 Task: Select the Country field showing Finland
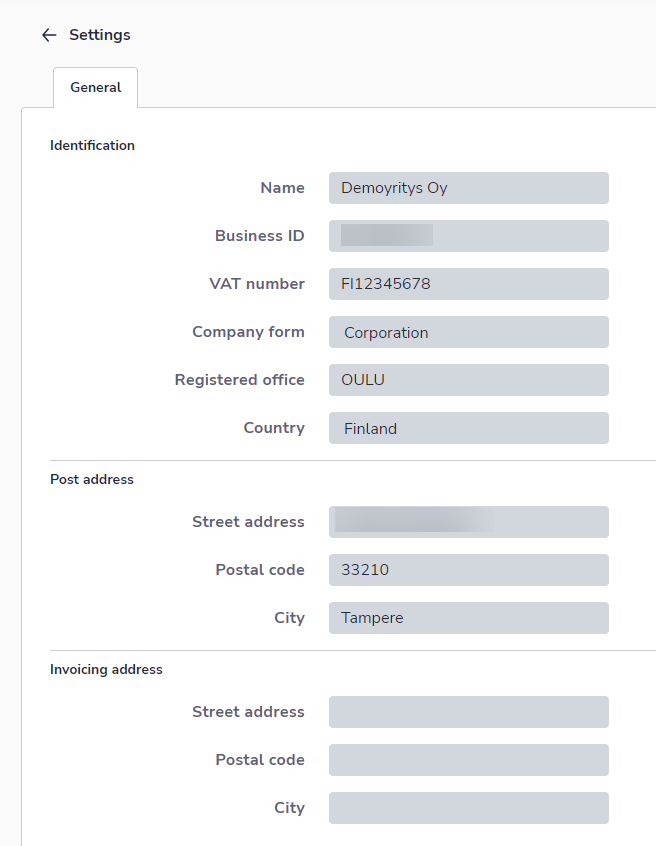click(x=468, y=428)
